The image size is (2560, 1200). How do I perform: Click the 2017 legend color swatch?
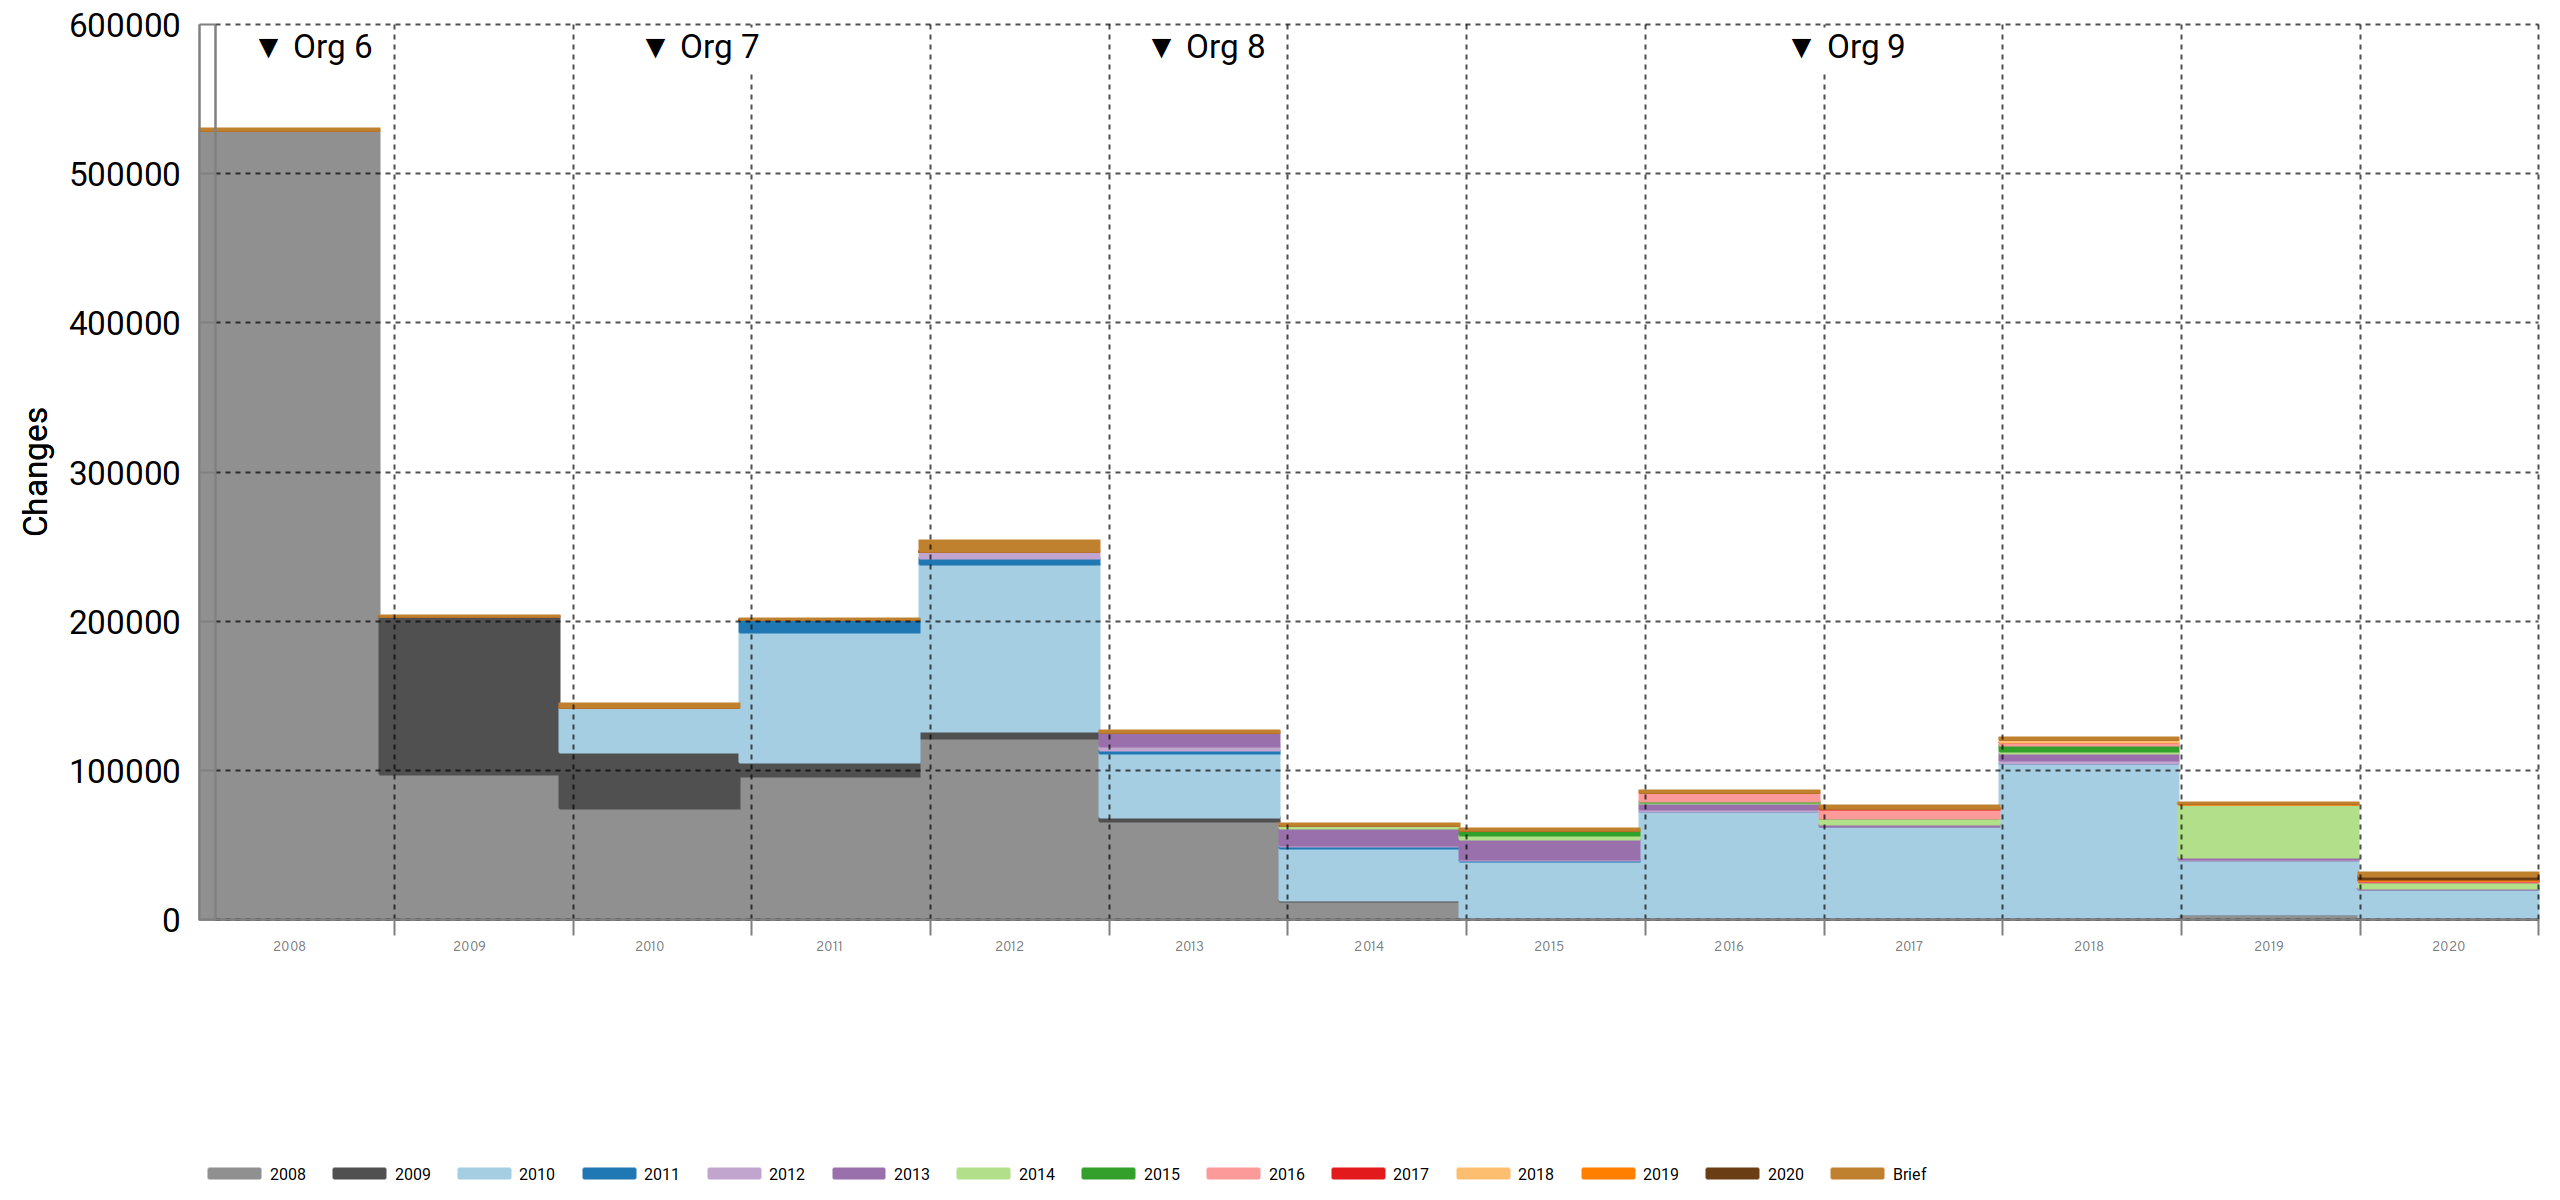coord(1358,1173)
